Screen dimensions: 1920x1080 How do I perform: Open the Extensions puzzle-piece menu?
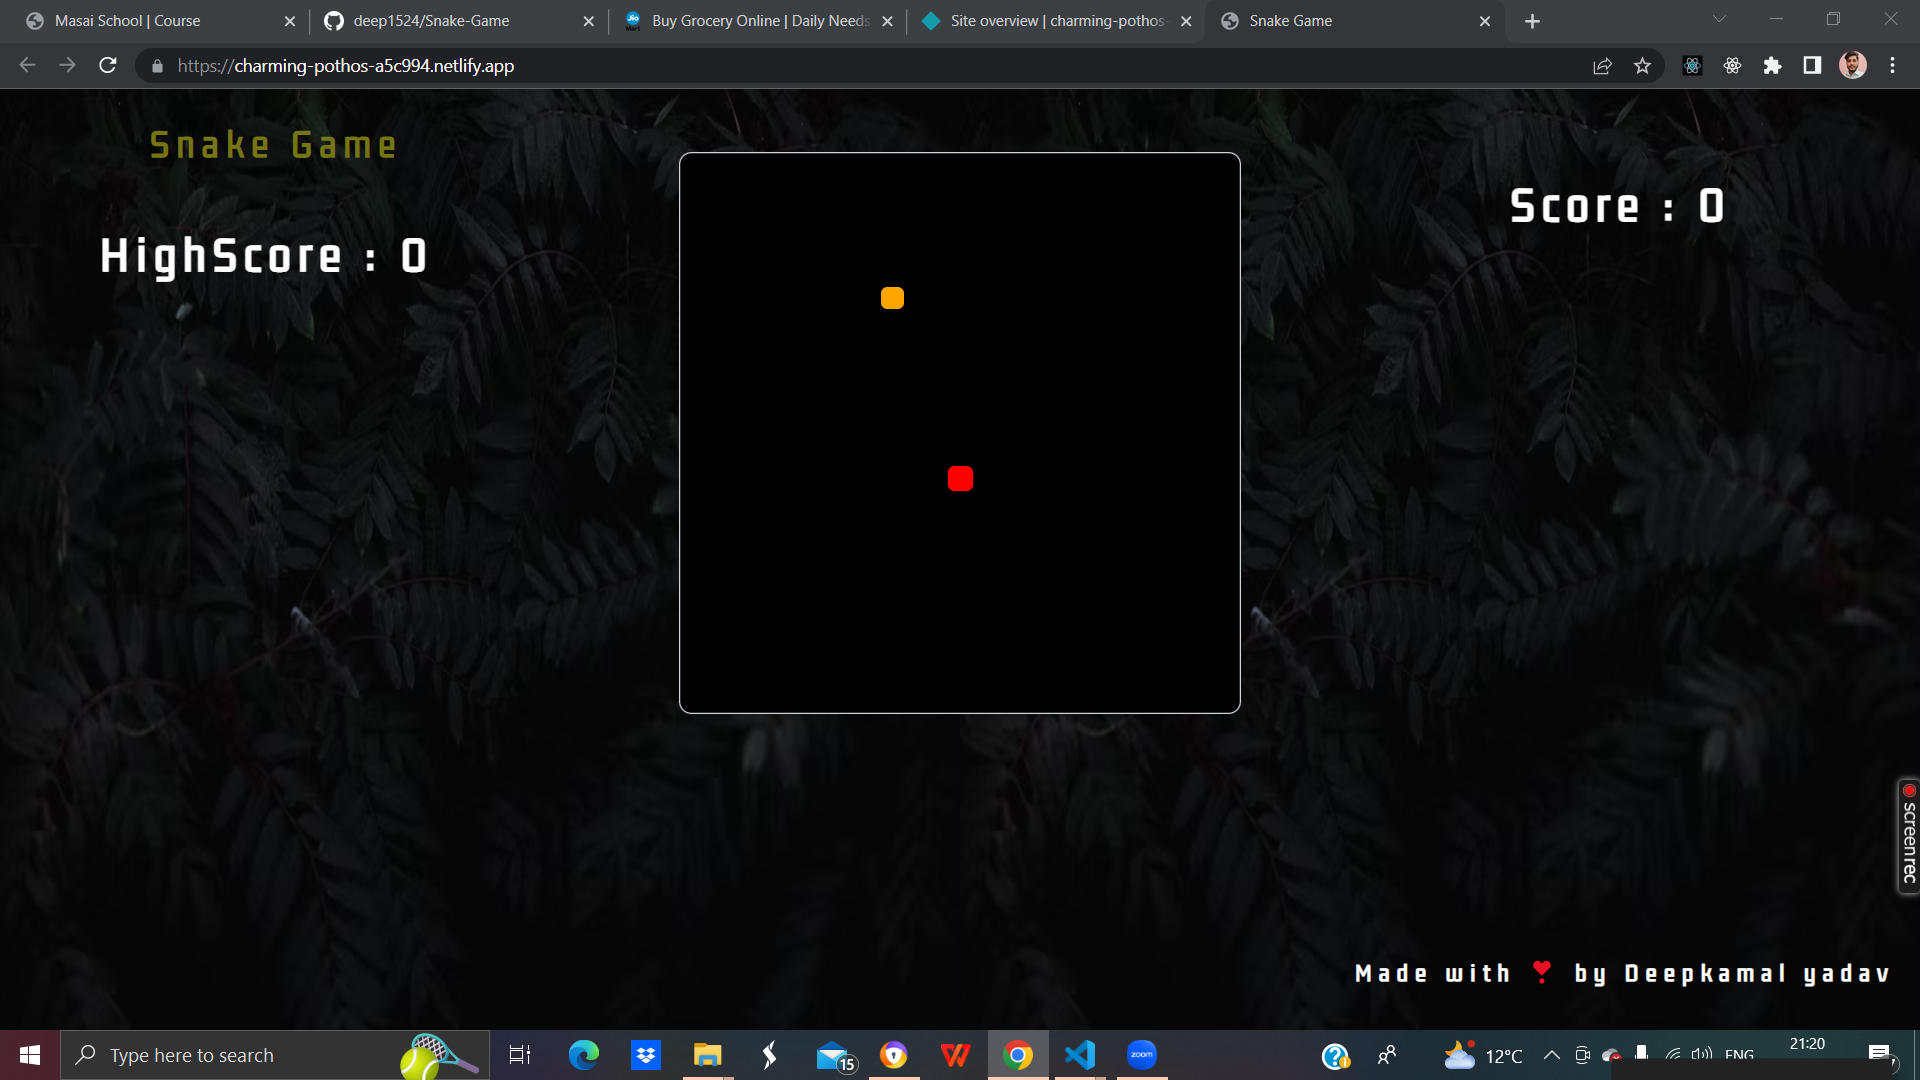click(1773, 65)
